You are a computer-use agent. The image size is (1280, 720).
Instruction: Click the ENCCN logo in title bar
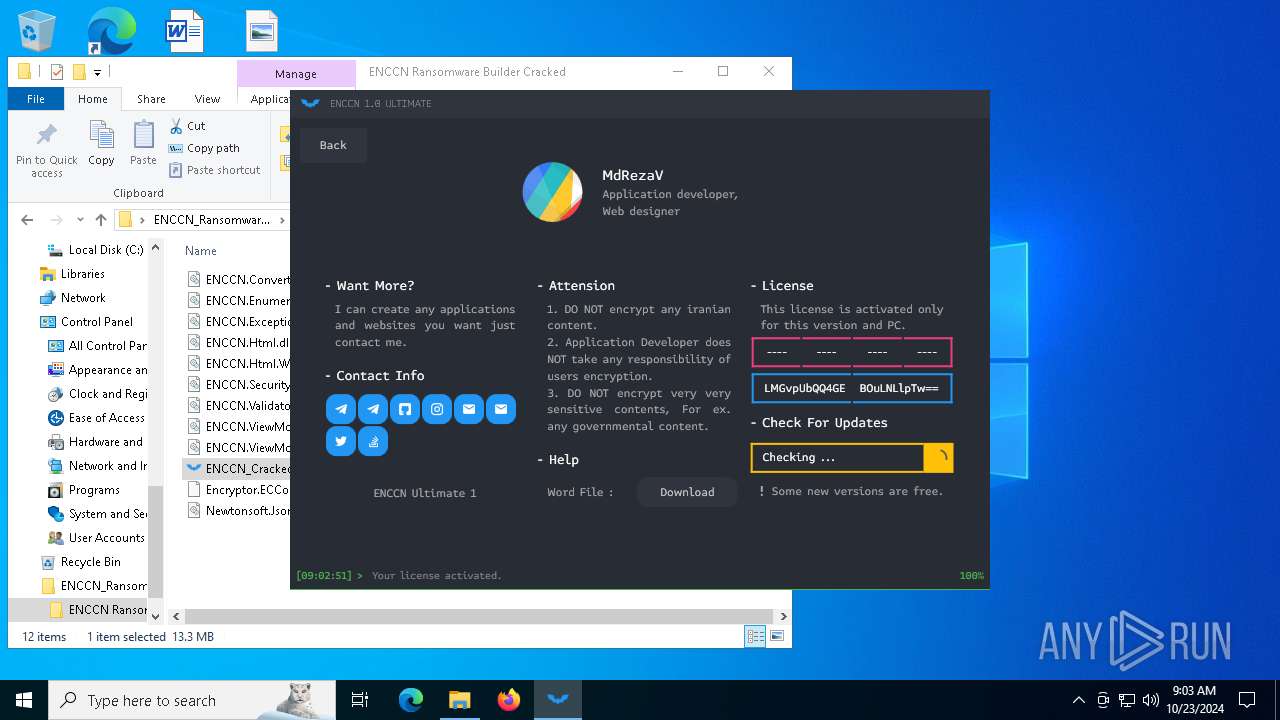click(x=310, y=103)
